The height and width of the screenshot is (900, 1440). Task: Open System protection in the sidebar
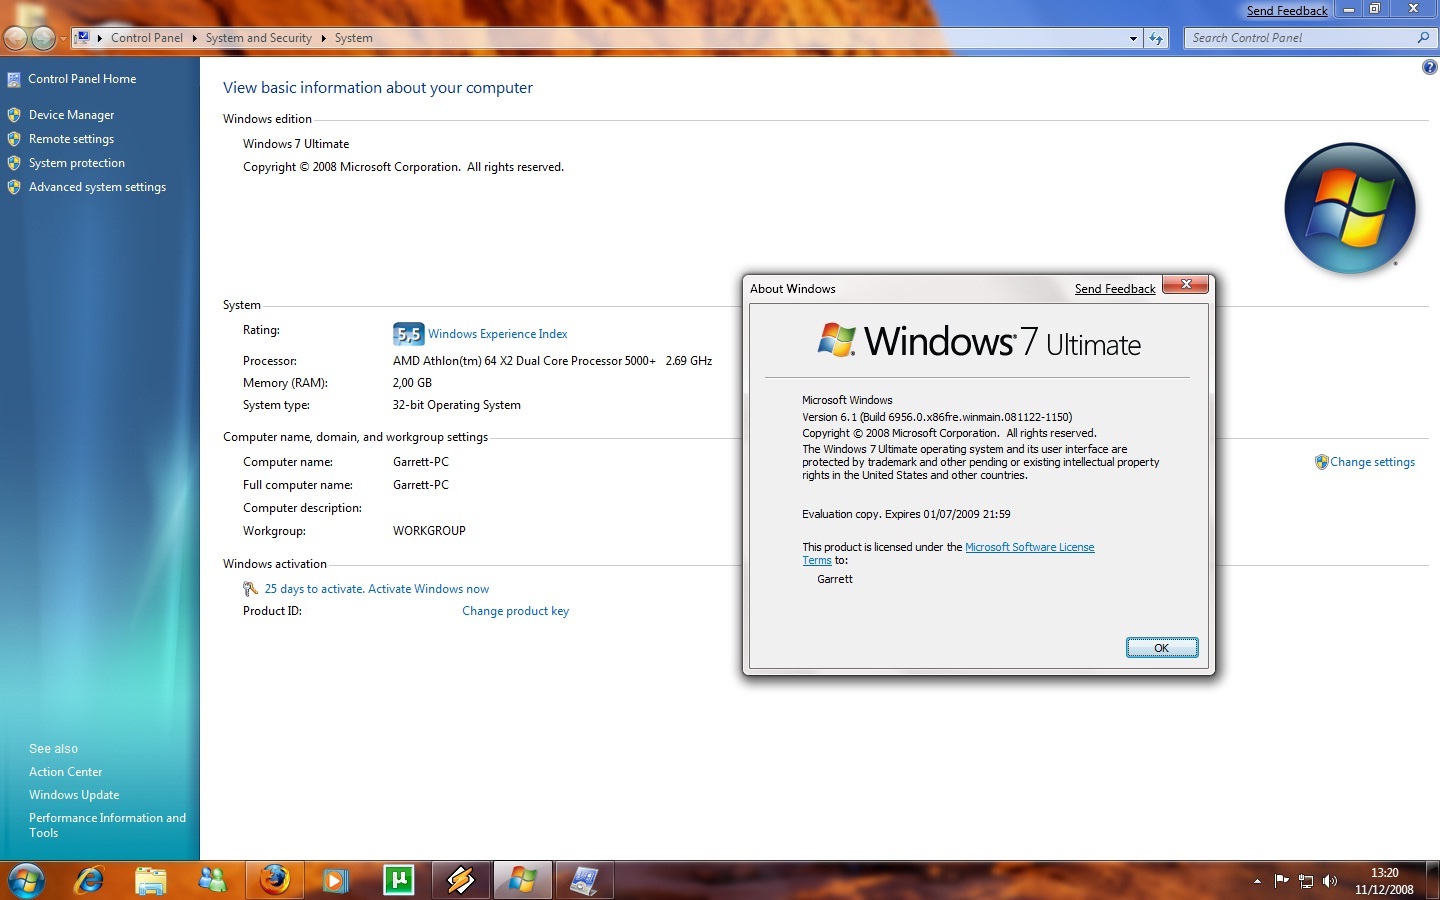click(x=77, y=163)
